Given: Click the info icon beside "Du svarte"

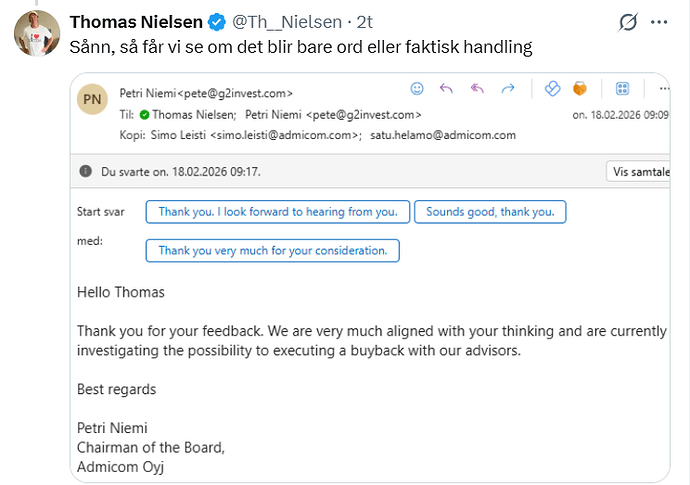Looking at the screenshot, I should click(x=86, y=171).
